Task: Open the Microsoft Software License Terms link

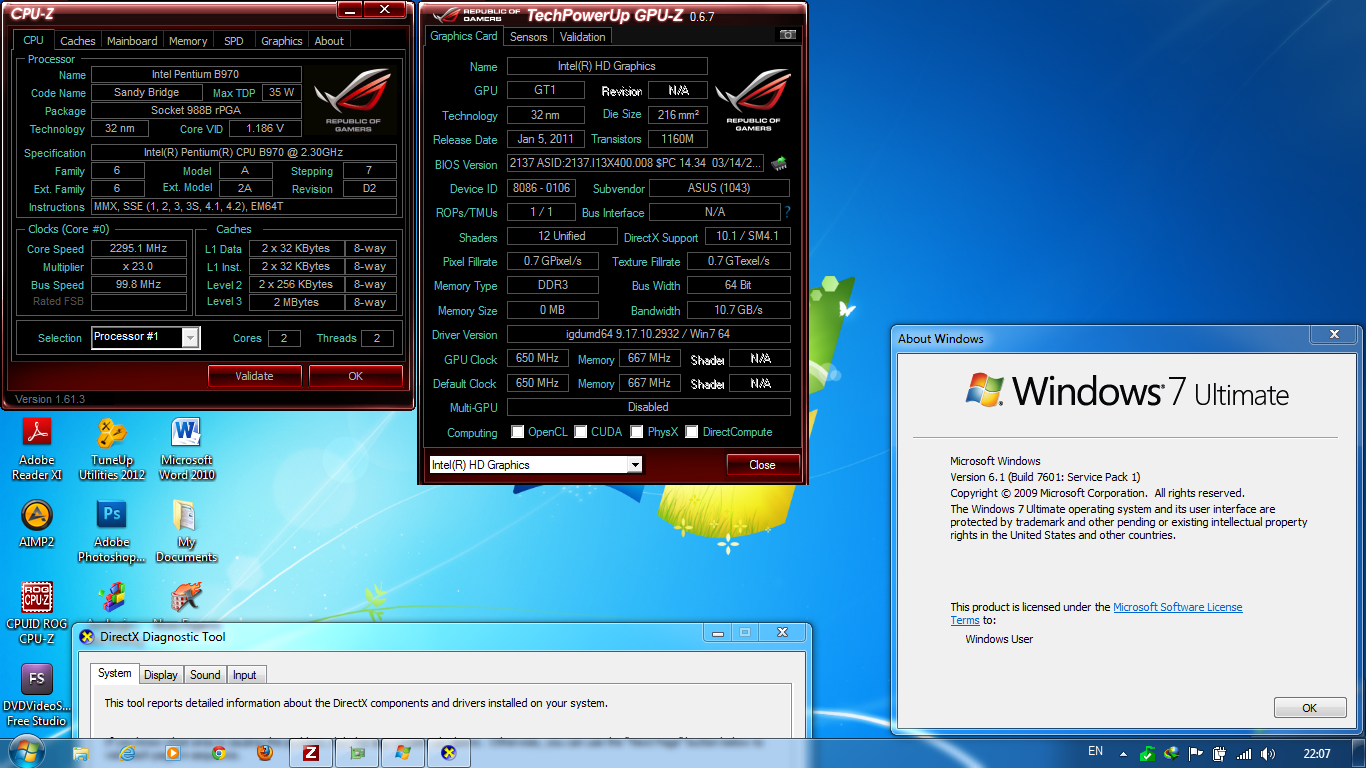Action: [1177, 607]
